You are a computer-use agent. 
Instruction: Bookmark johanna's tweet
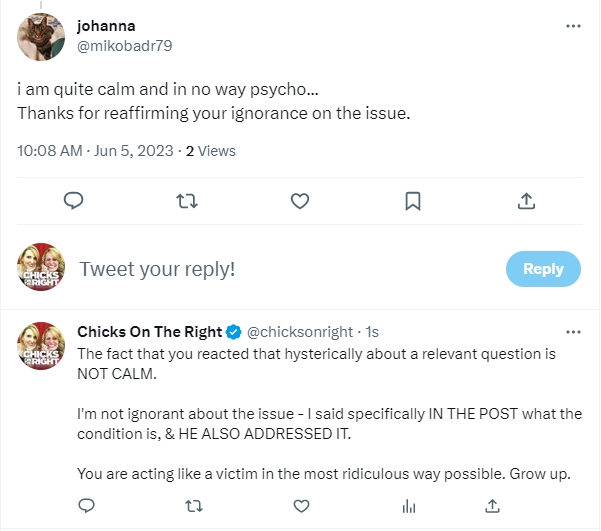[412, 201]
